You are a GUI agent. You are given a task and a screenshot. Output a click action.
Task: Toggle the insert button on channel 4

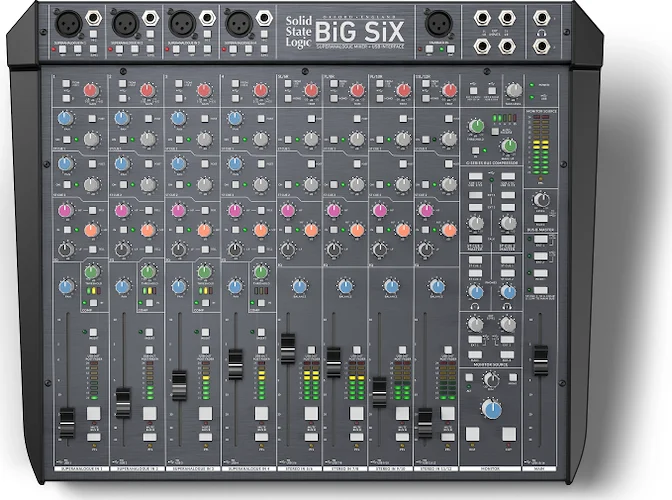click(x=261, y=332)
